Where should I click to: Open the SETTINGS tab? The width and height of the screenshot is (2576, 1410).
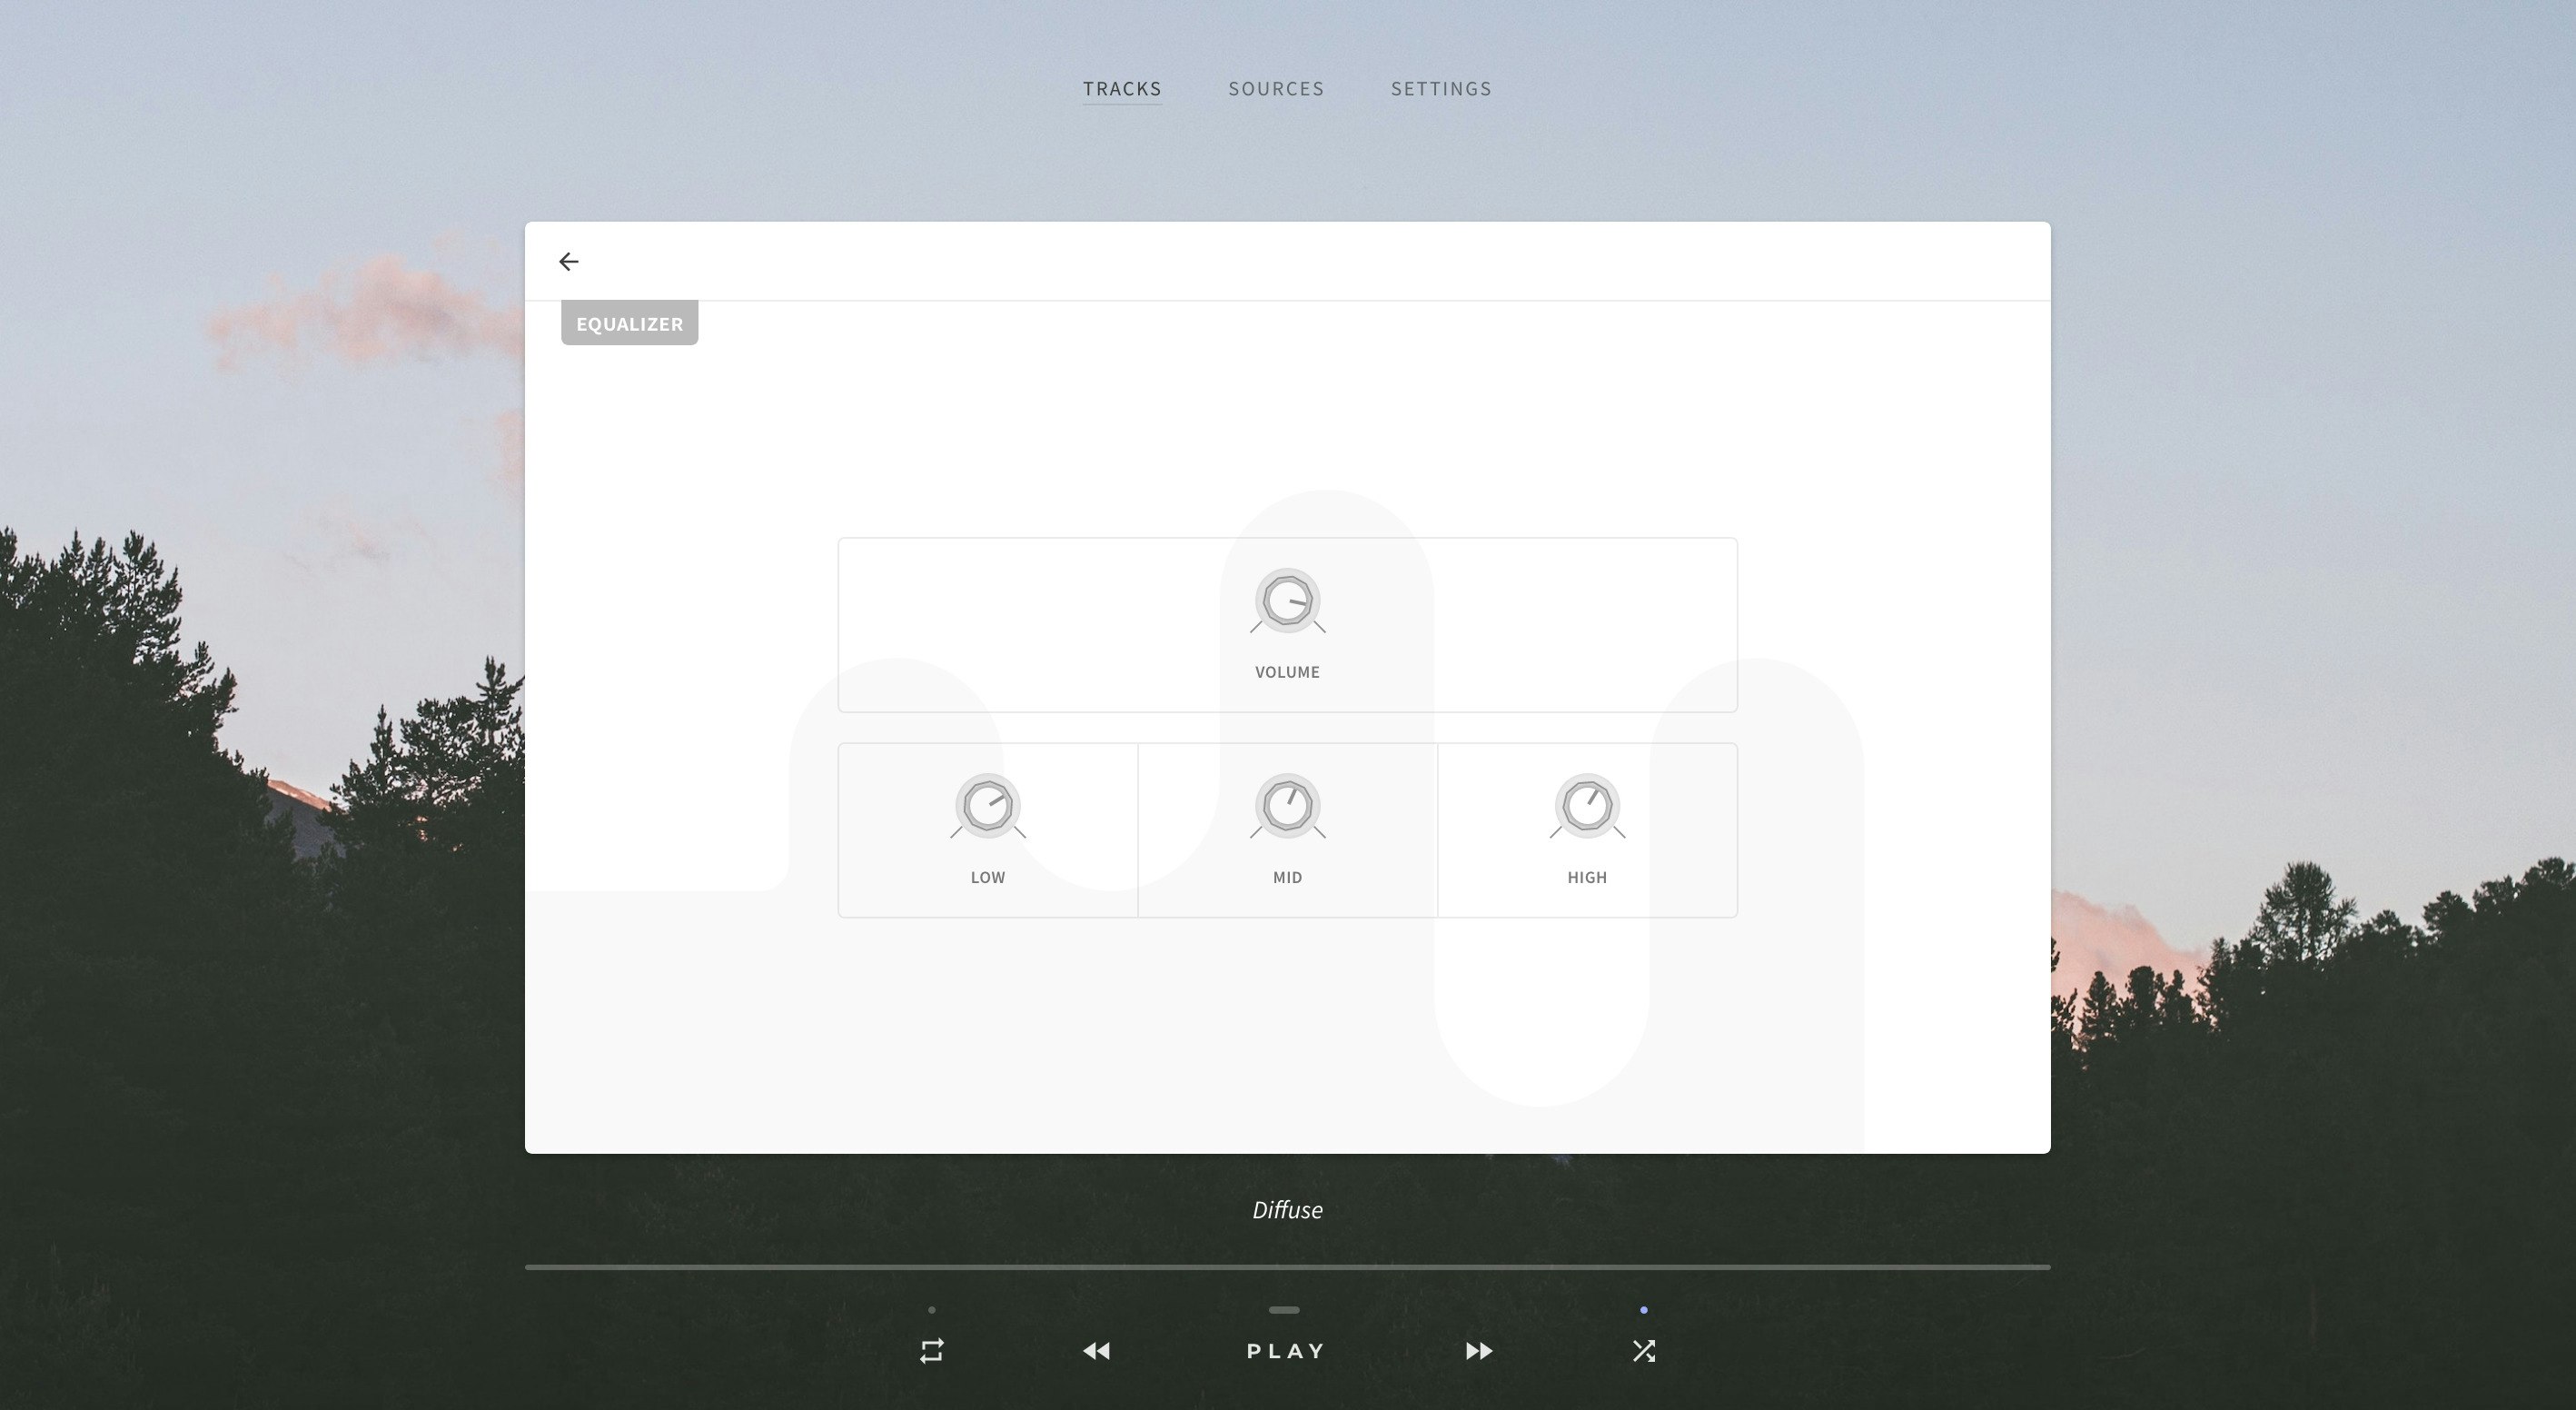[1441, 88]
